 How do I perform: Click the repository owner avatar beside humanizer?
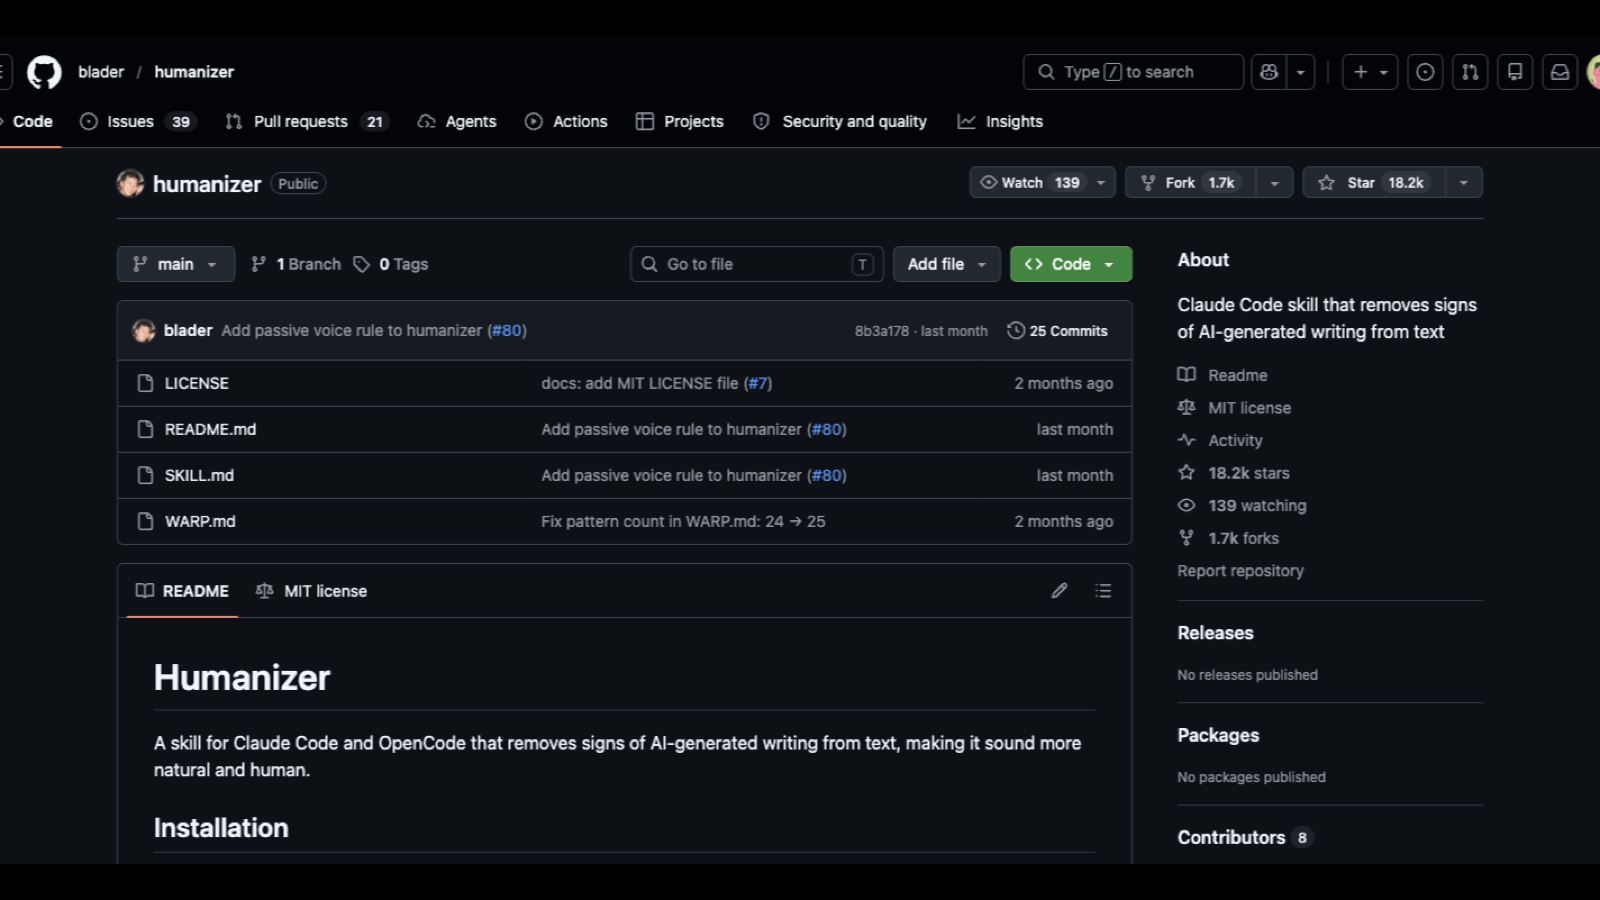[130, 183]
